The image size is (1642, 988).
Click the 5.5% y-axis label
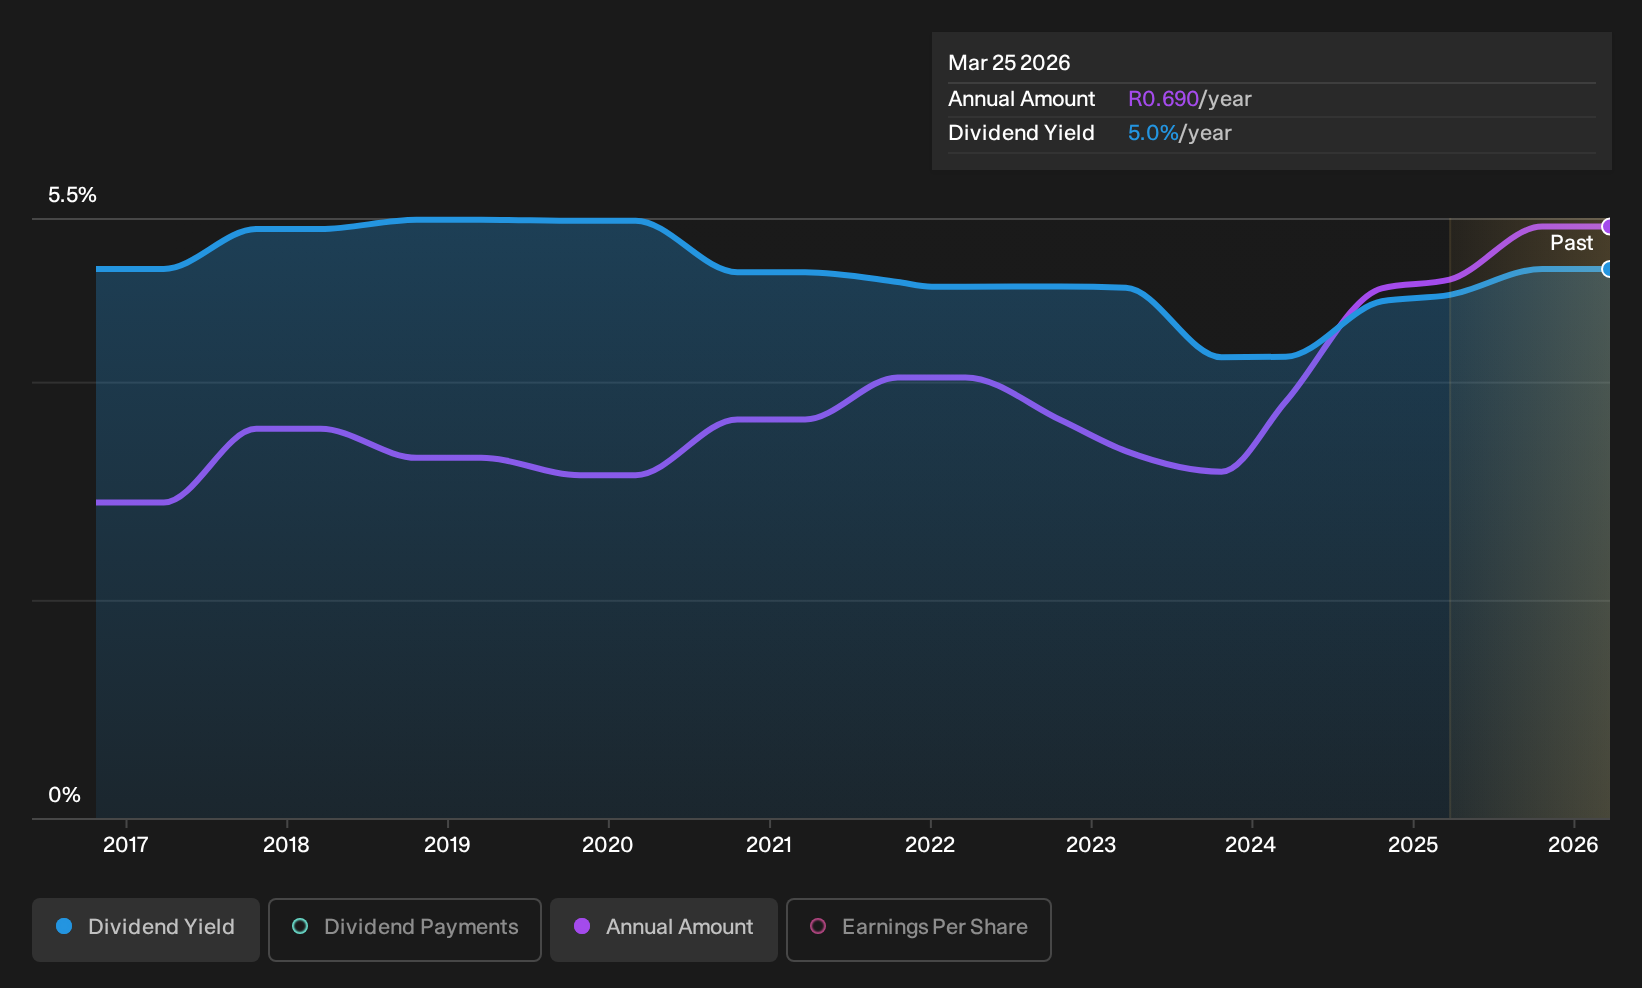coord(73,195)
